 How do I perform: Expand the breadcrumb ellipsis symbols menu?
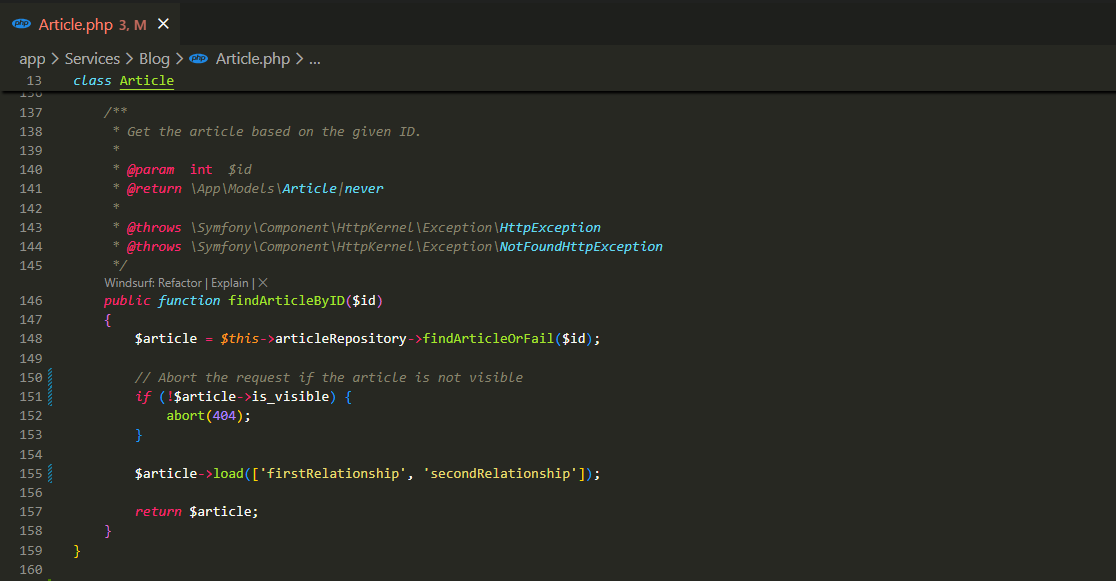[315, 59]
